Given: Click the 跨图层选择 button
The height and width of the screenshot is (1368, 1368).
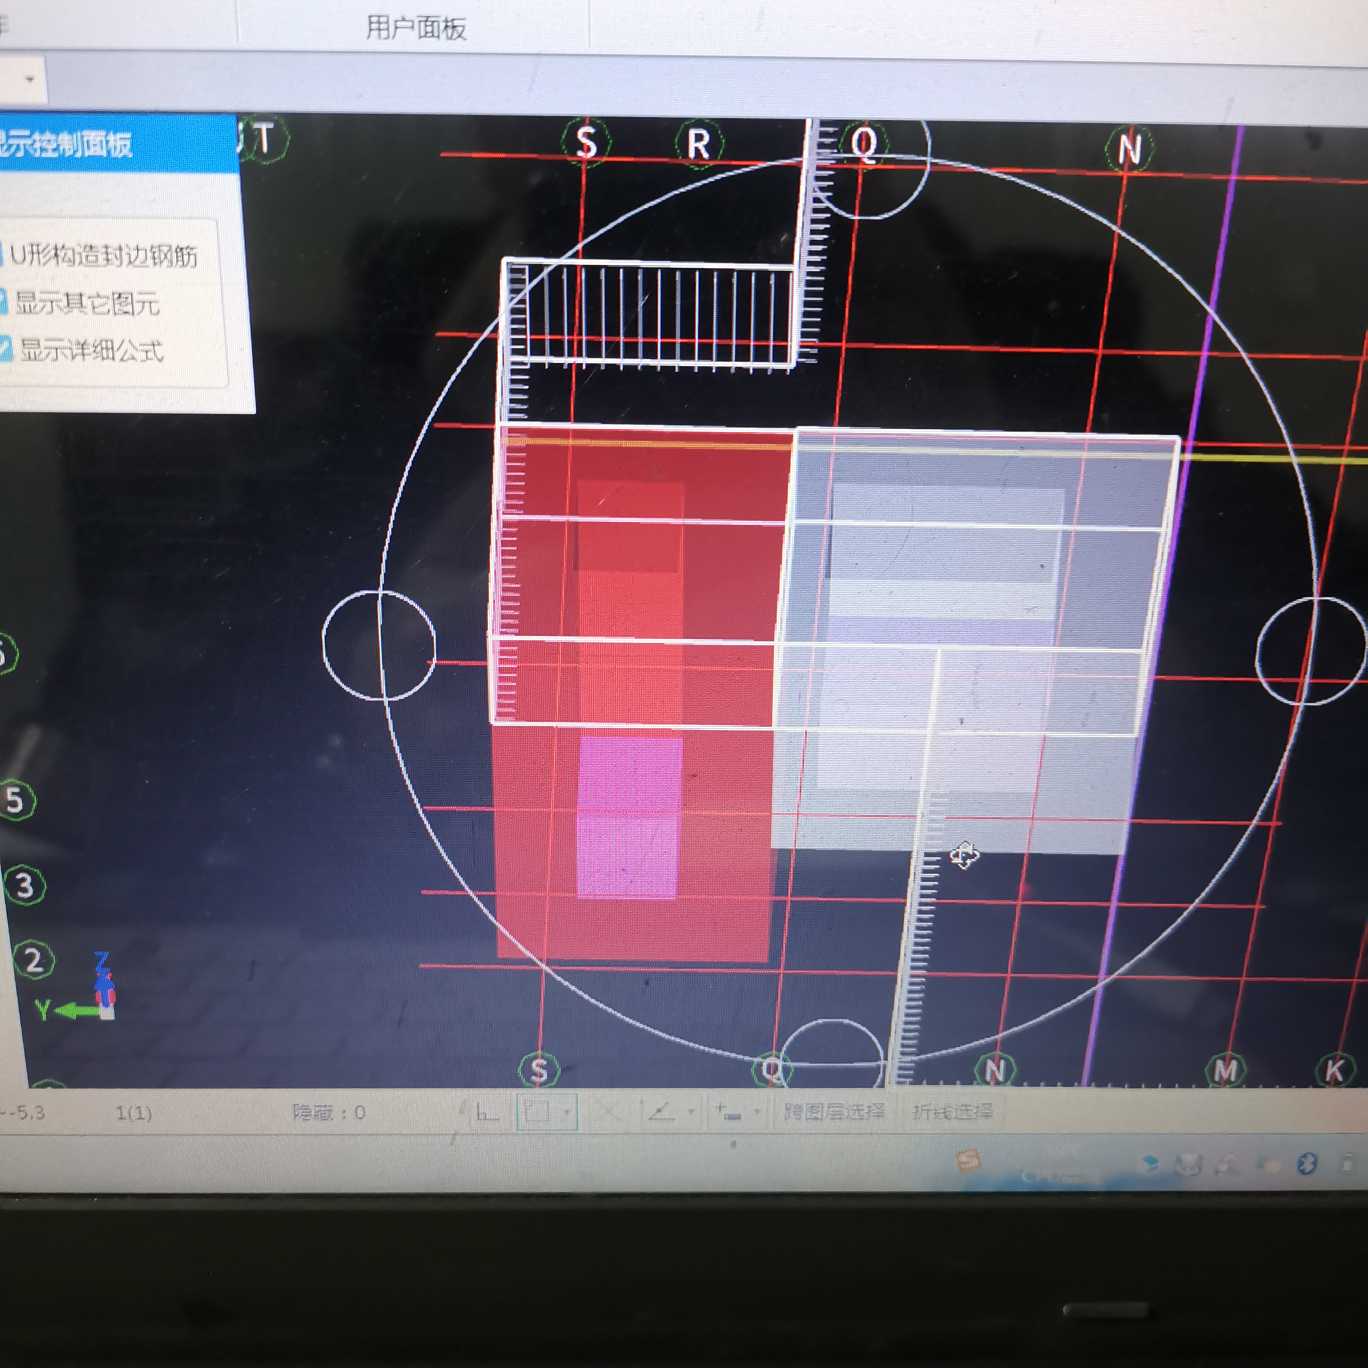Looking at the screenshot, I should pyautogui.click(x=834, y=1112).
